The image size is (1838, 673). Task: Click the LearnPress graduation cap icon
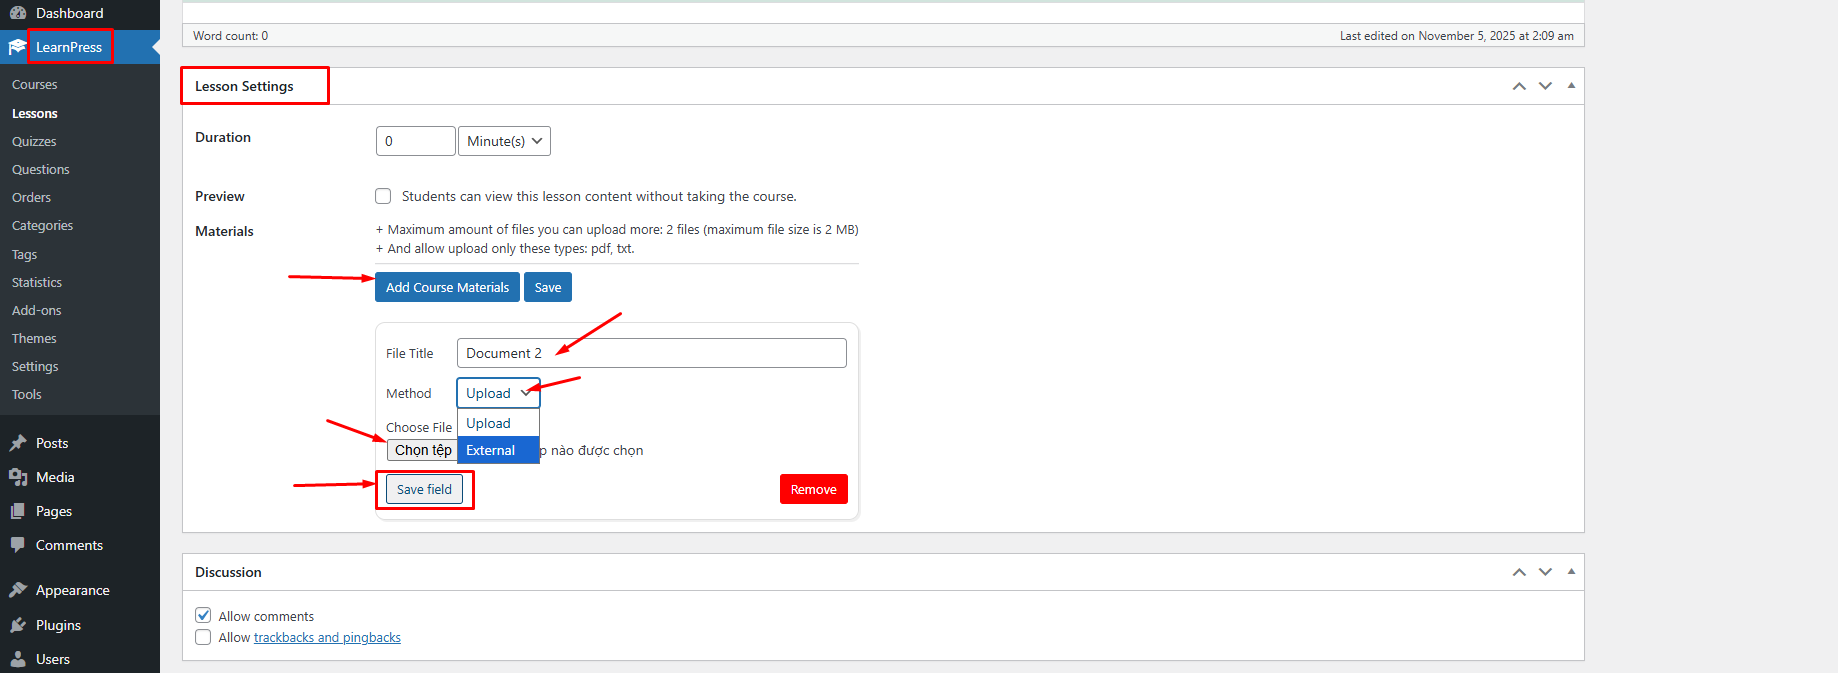click(x=18, y=47)
